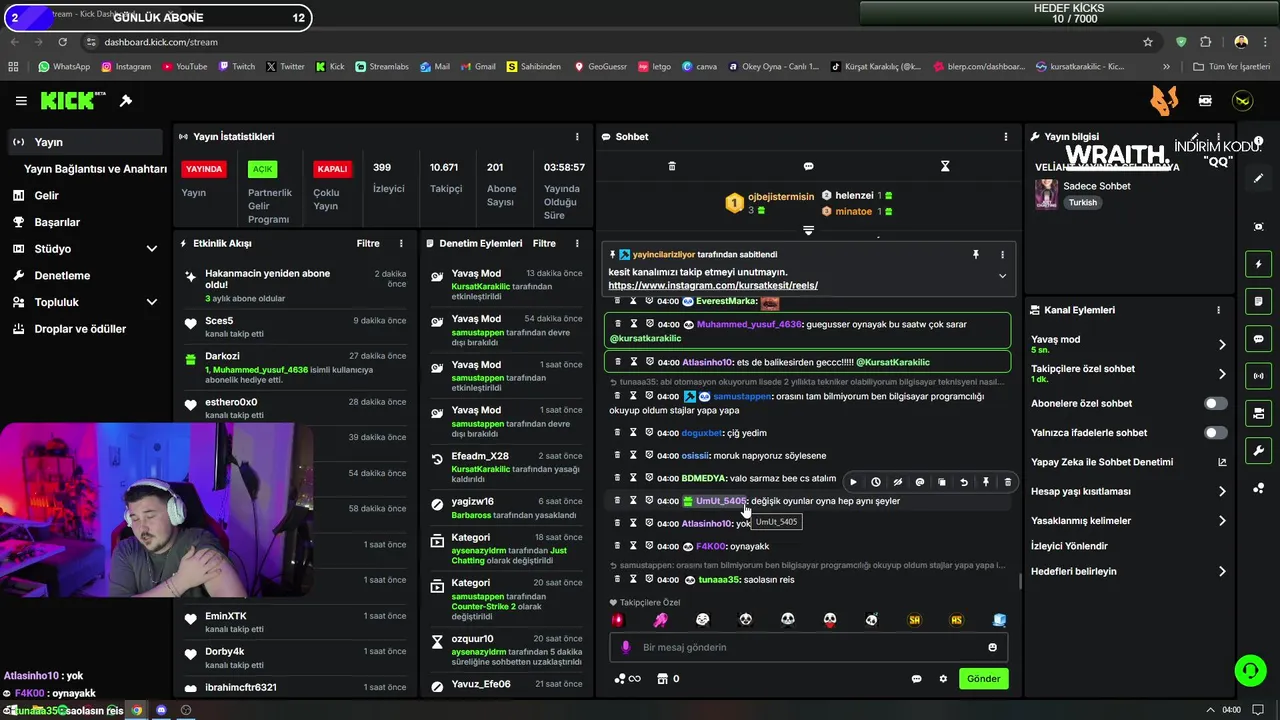Screen dimensions: 1280x720
Task: Open the Etkinlik Akışı Filtre dropdown
Action: click(x=368, y=243)
